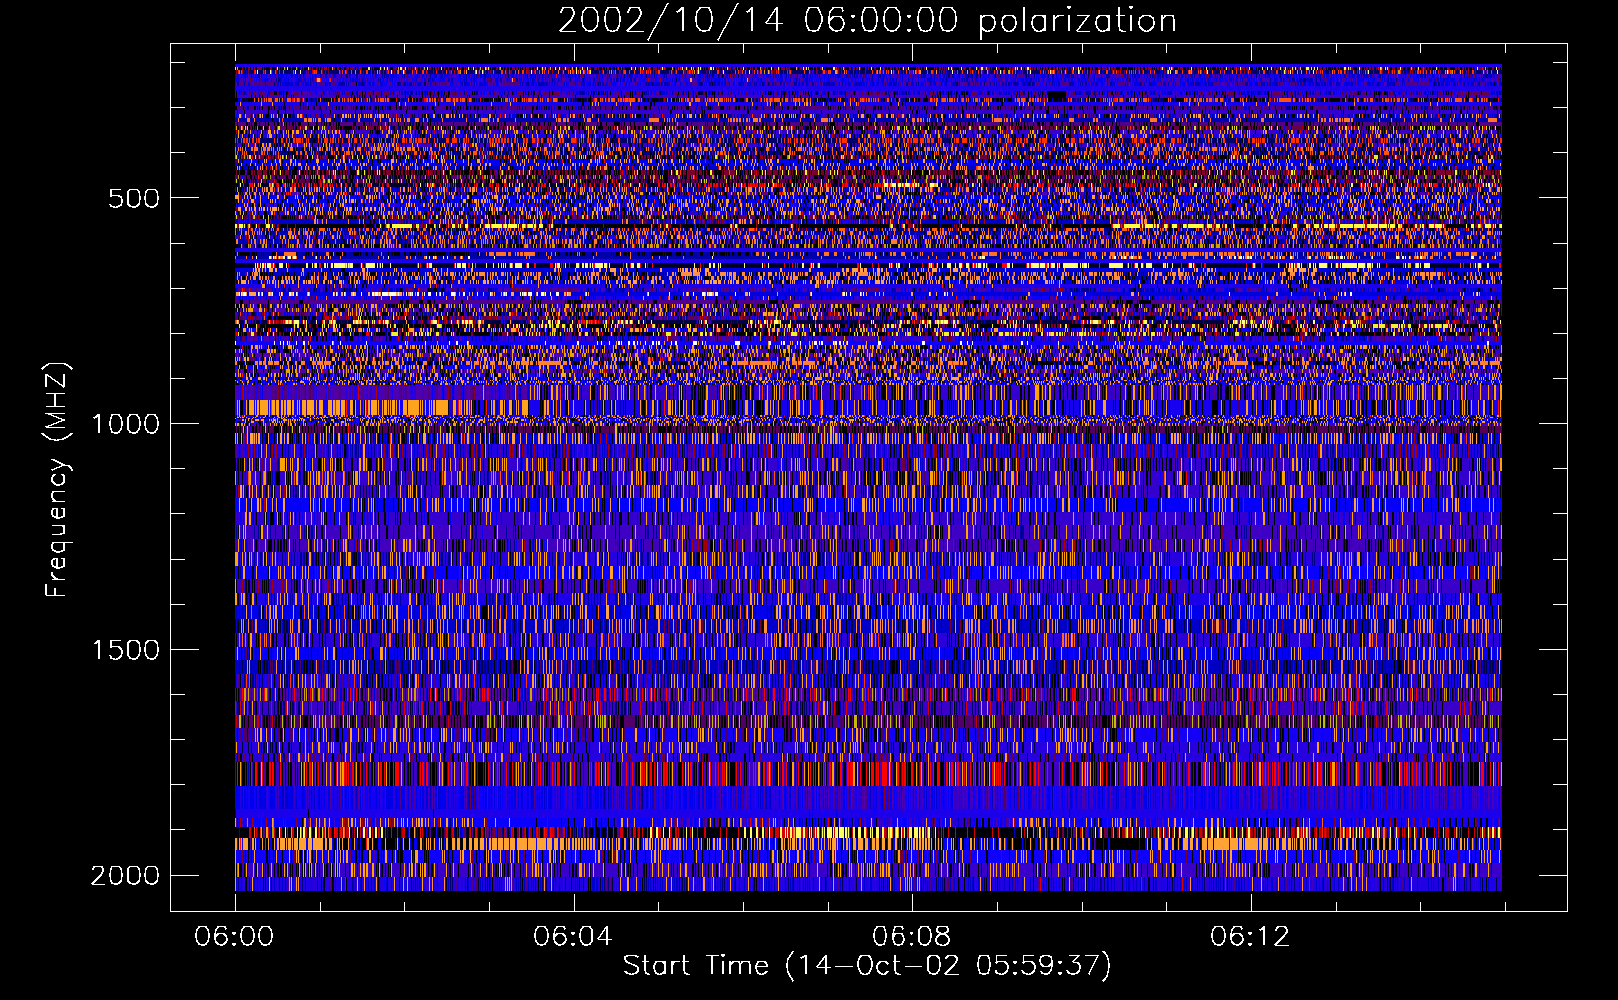This screenshot has width=1618, height=1000.
Task: Click the 500 frequency tick label
Action: click(x=134, y=198)
